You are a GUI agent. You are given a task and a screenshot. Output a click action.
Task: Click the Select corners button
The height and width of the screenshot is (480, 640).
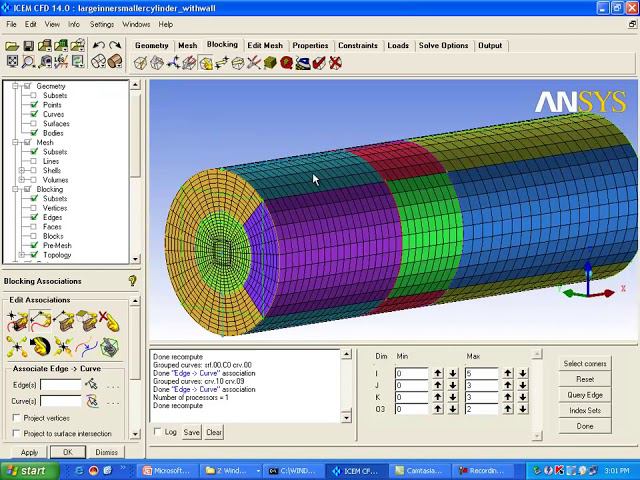[585, 363]
